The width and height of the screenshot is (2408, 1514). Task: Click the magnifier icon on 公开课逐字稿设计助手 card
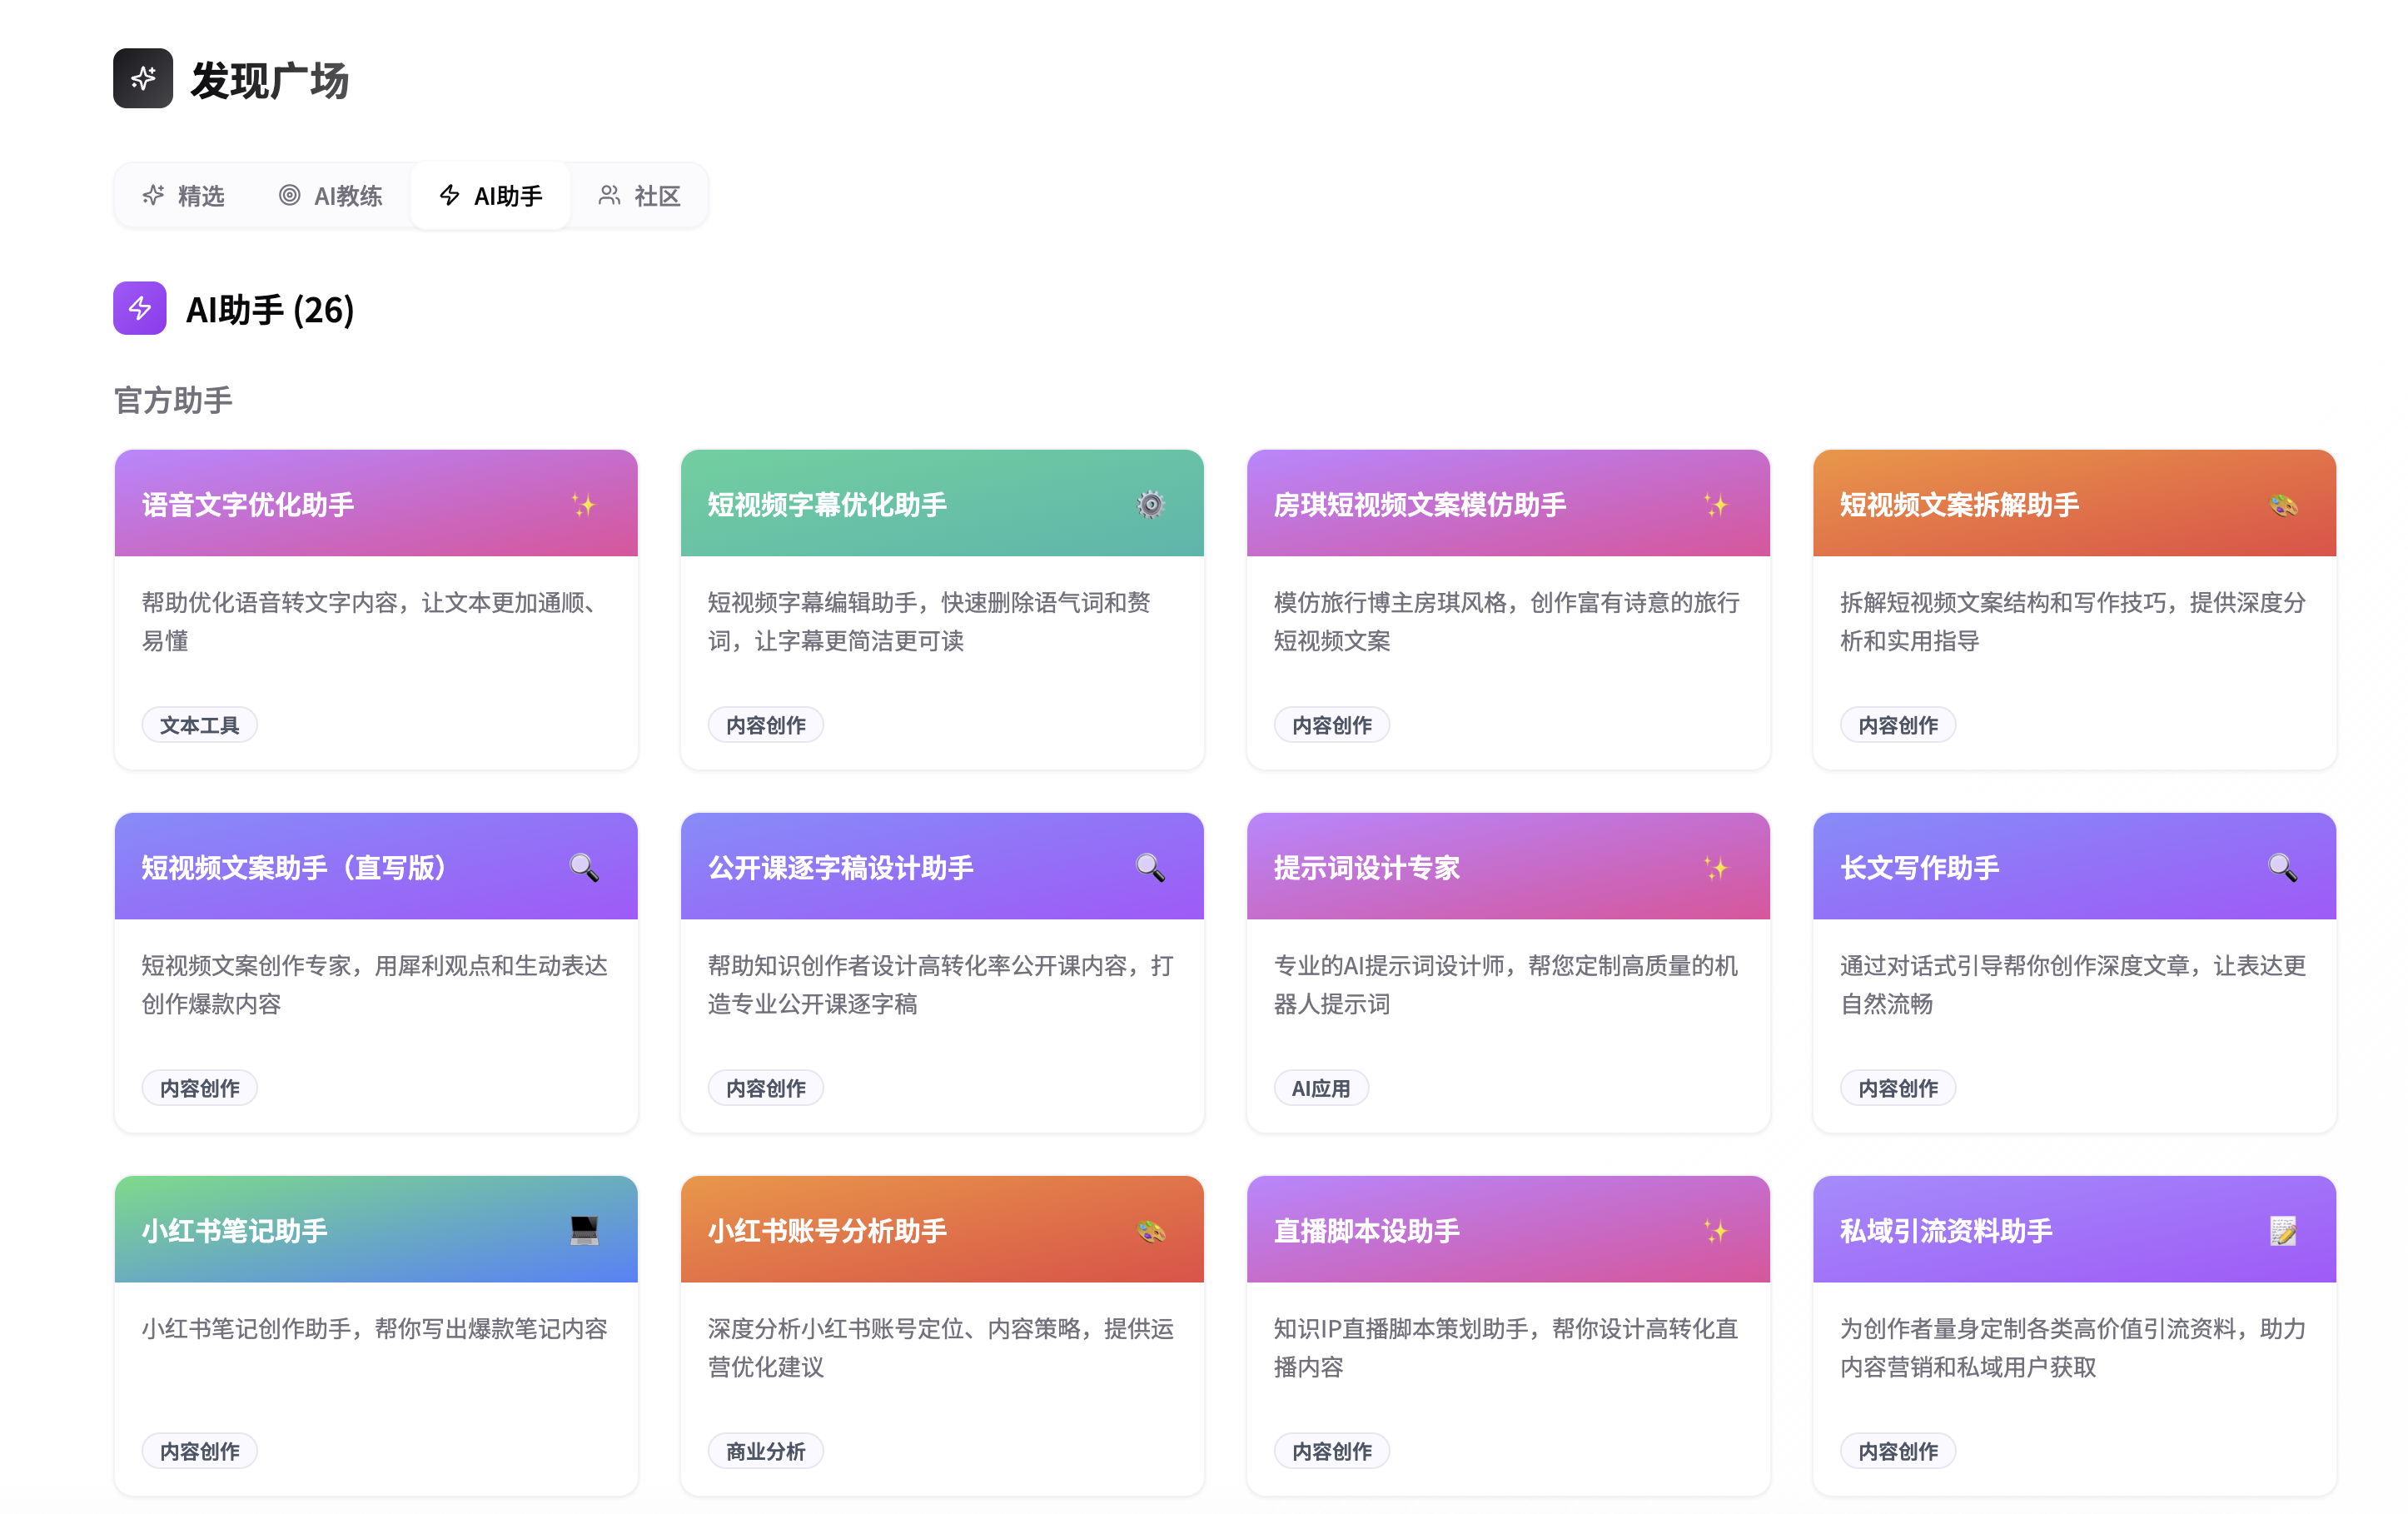coord(1150,868)
